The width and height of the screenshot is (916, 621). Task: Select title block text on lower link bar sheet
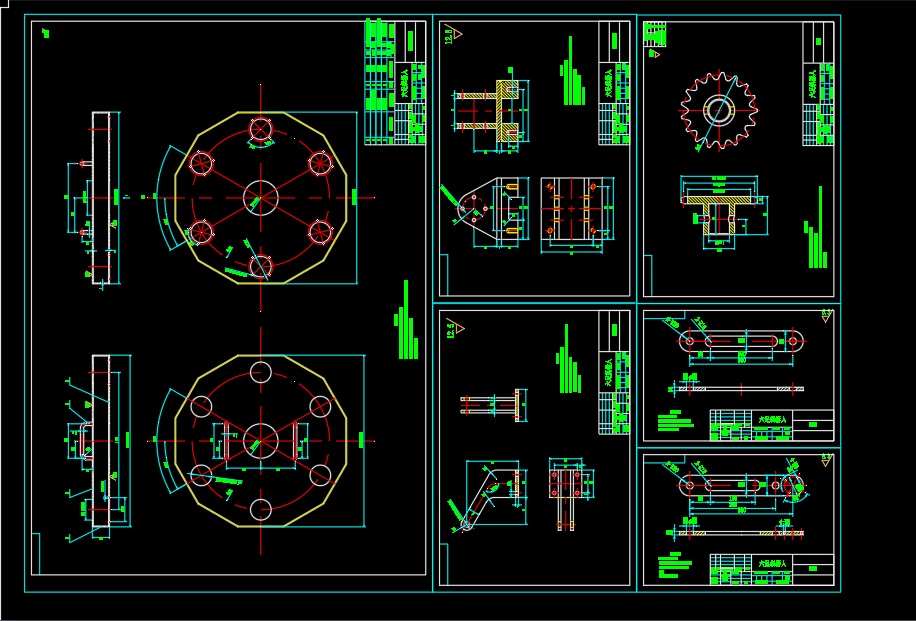click(x=773, y=564)
